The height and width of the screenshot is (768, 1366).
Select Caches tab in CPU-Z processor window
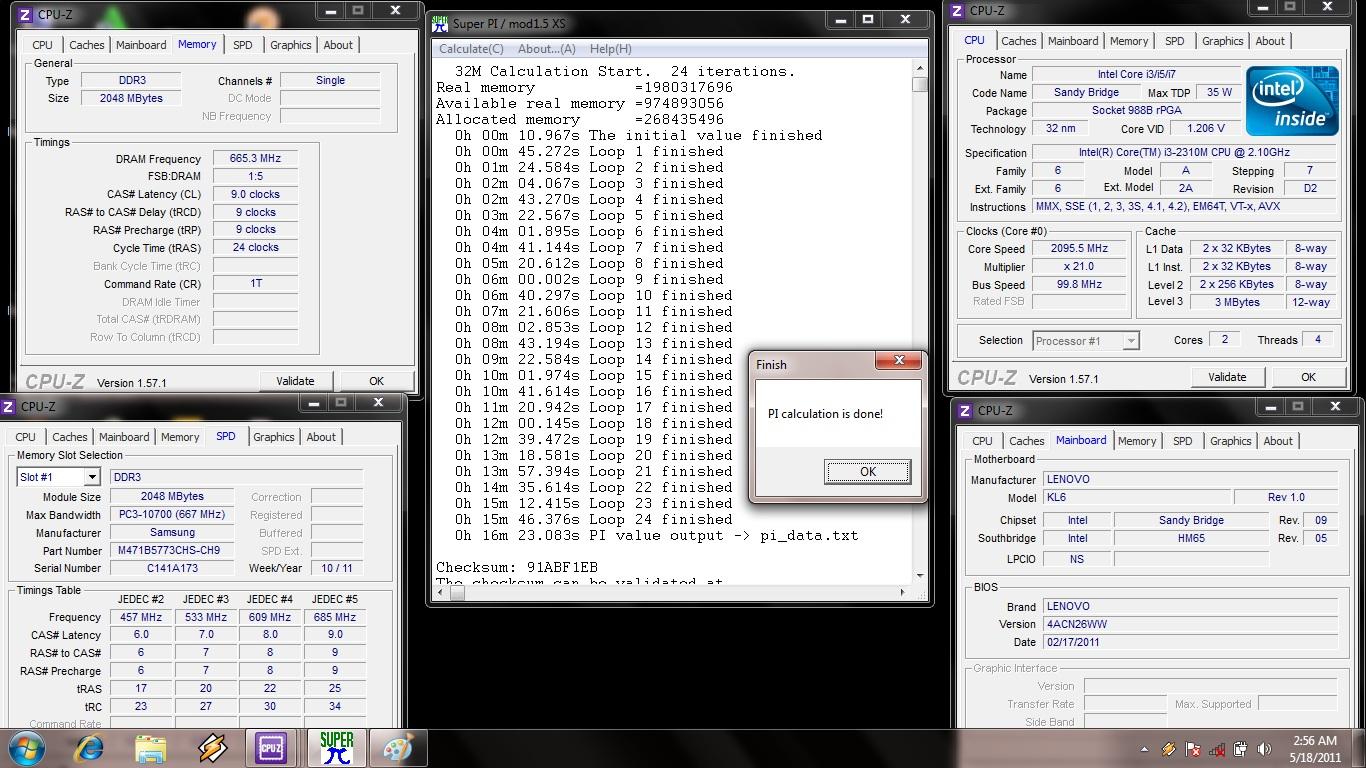tap(1018, 41)
